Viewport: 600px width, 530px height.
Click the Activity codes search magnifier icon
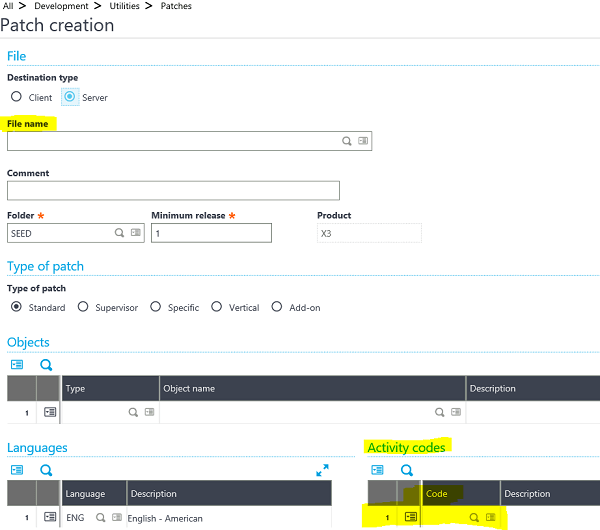pos(406,469)
